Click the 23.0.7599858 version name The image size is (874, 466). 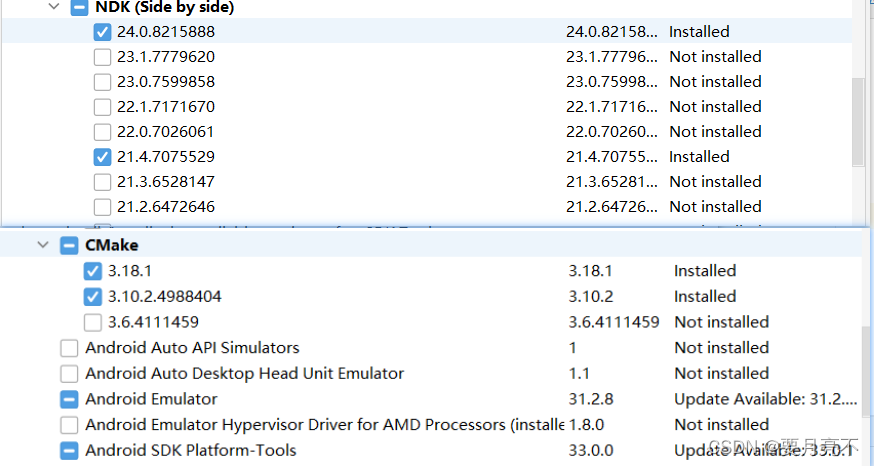tap(166, 82)
